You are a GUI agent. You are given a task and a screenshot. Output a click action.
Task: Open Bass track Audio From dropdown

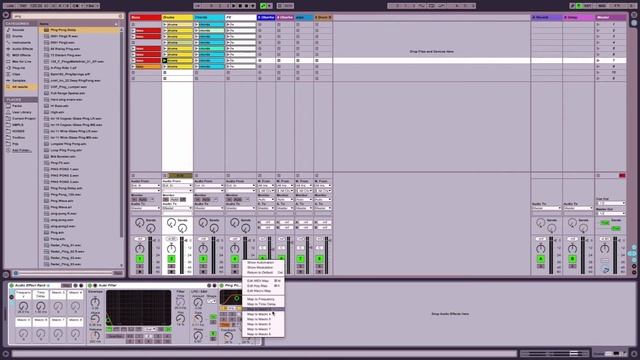(x=146, y=186)
